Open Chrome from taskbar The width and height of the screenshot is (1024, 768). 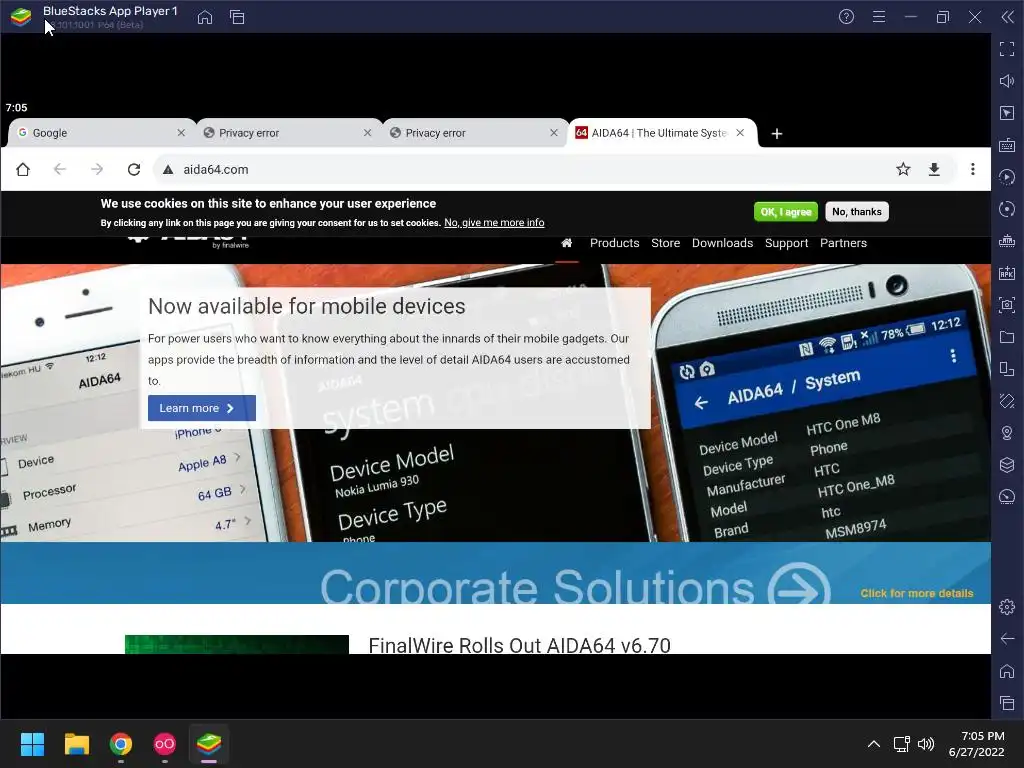[121, 744]
